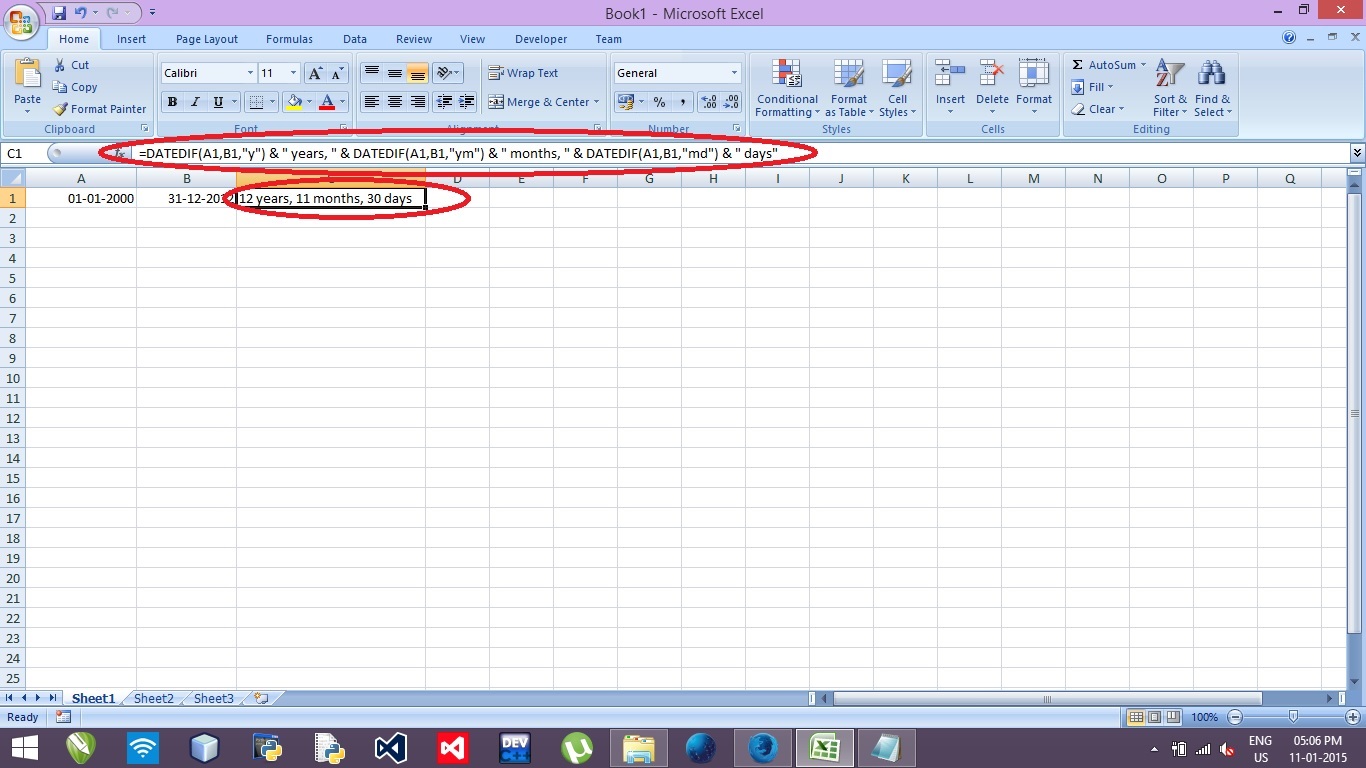The height and width of the screenshot is (768, 1366).
Task: Open the Sheet2 worksheet tab
Action: [154, 699]
